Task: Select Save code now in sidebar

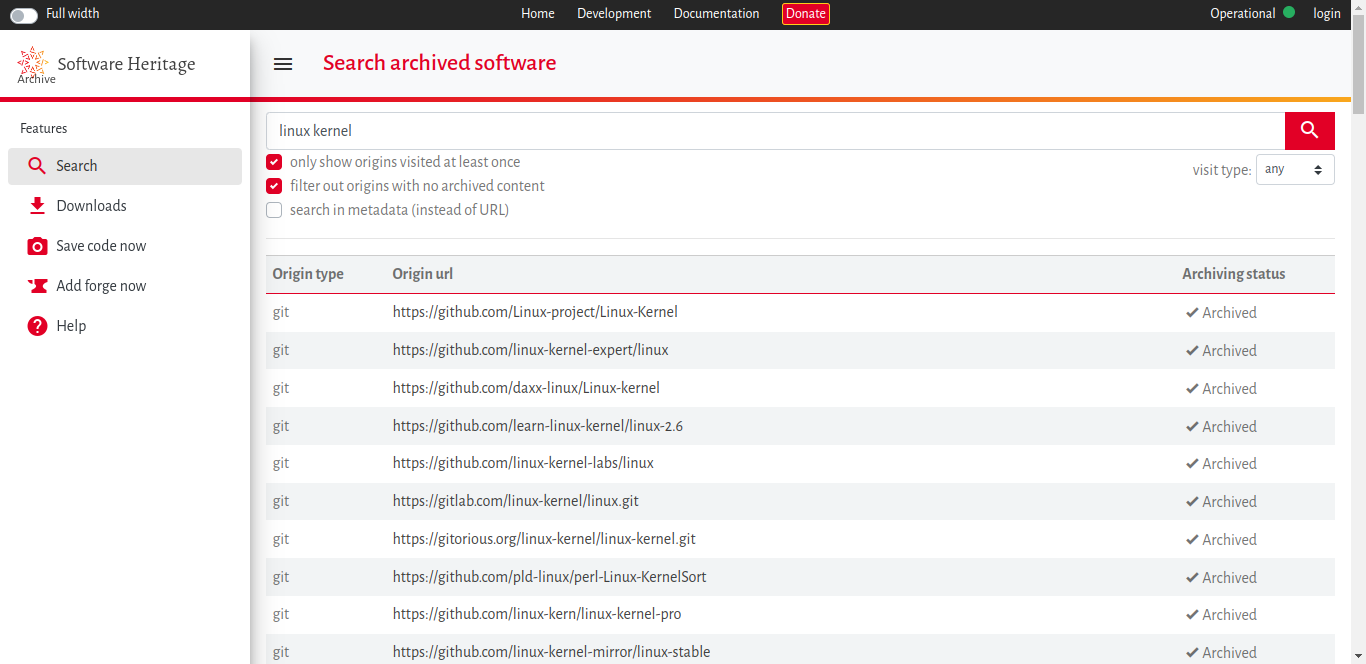Action: tap(125, 246)
